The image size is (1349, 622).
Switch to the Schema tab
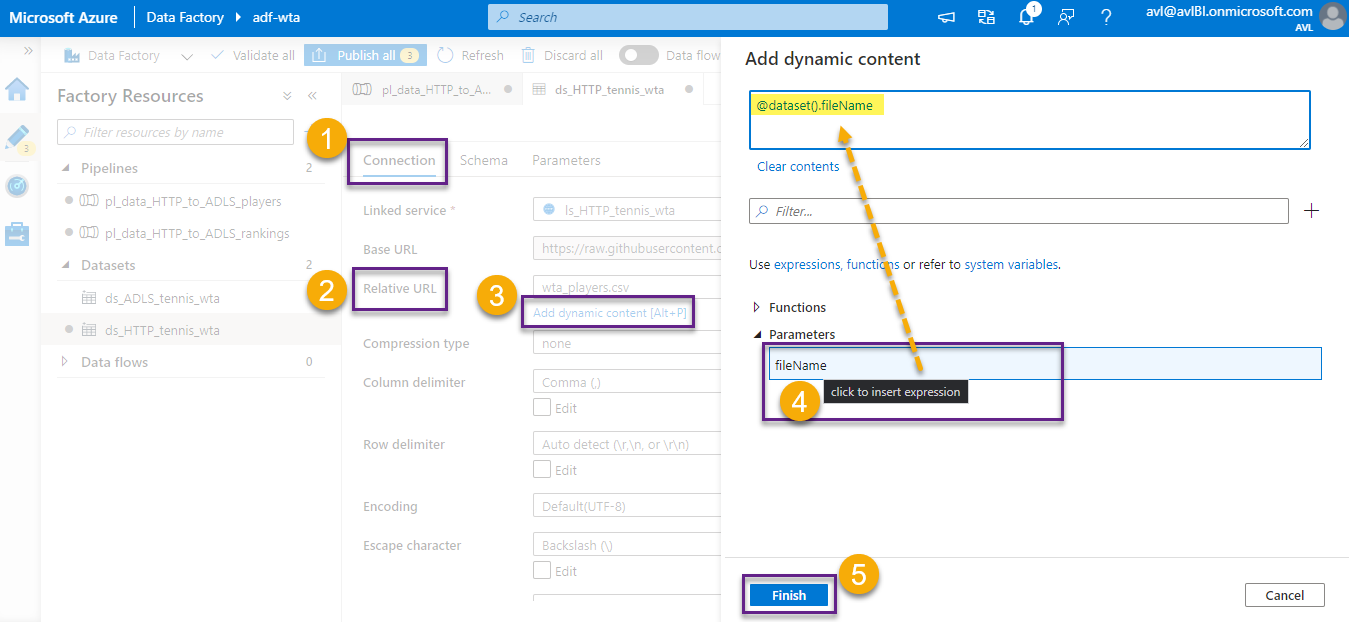pyautogui.click(x=483, y=160)
